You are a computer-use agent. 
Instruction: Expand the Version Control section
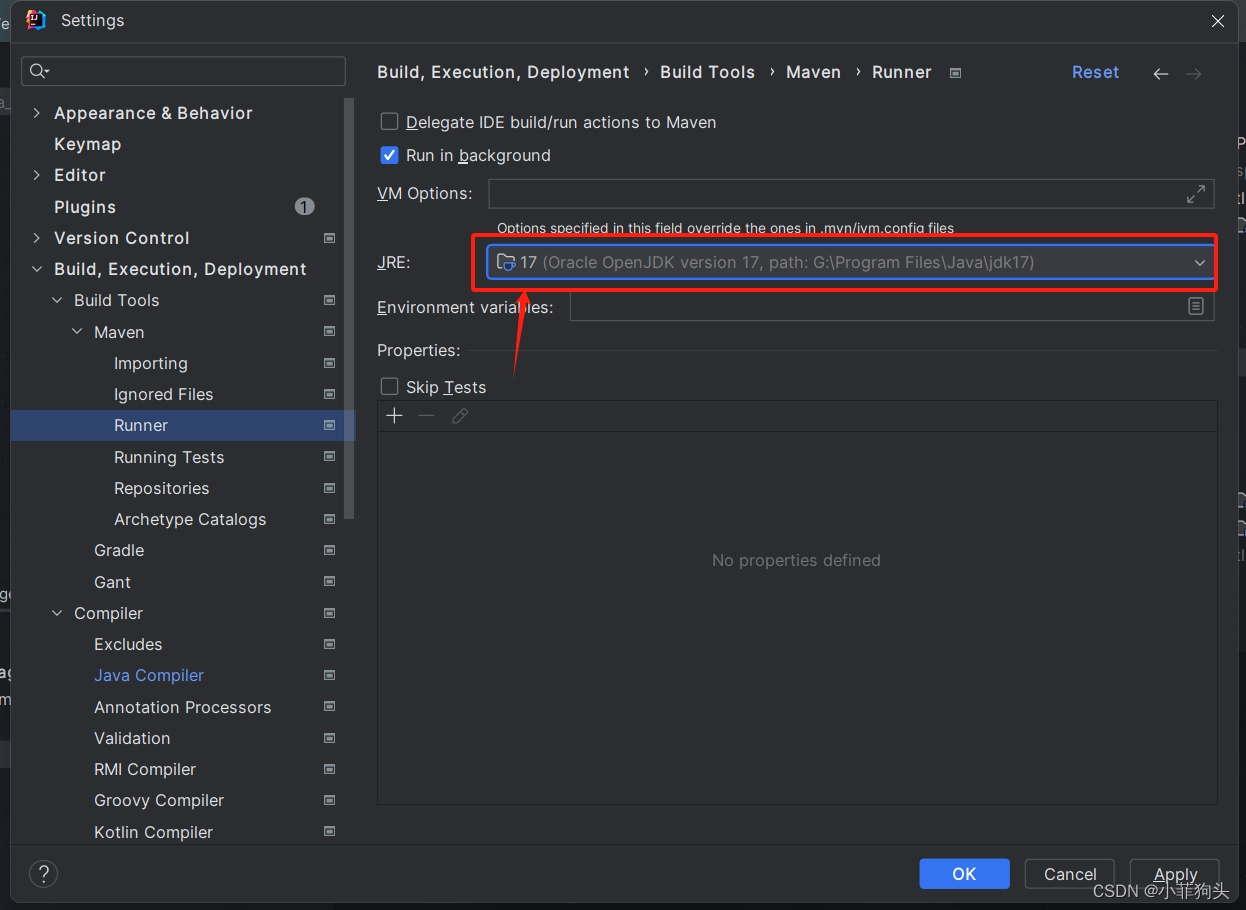click(x=37, y=238)
